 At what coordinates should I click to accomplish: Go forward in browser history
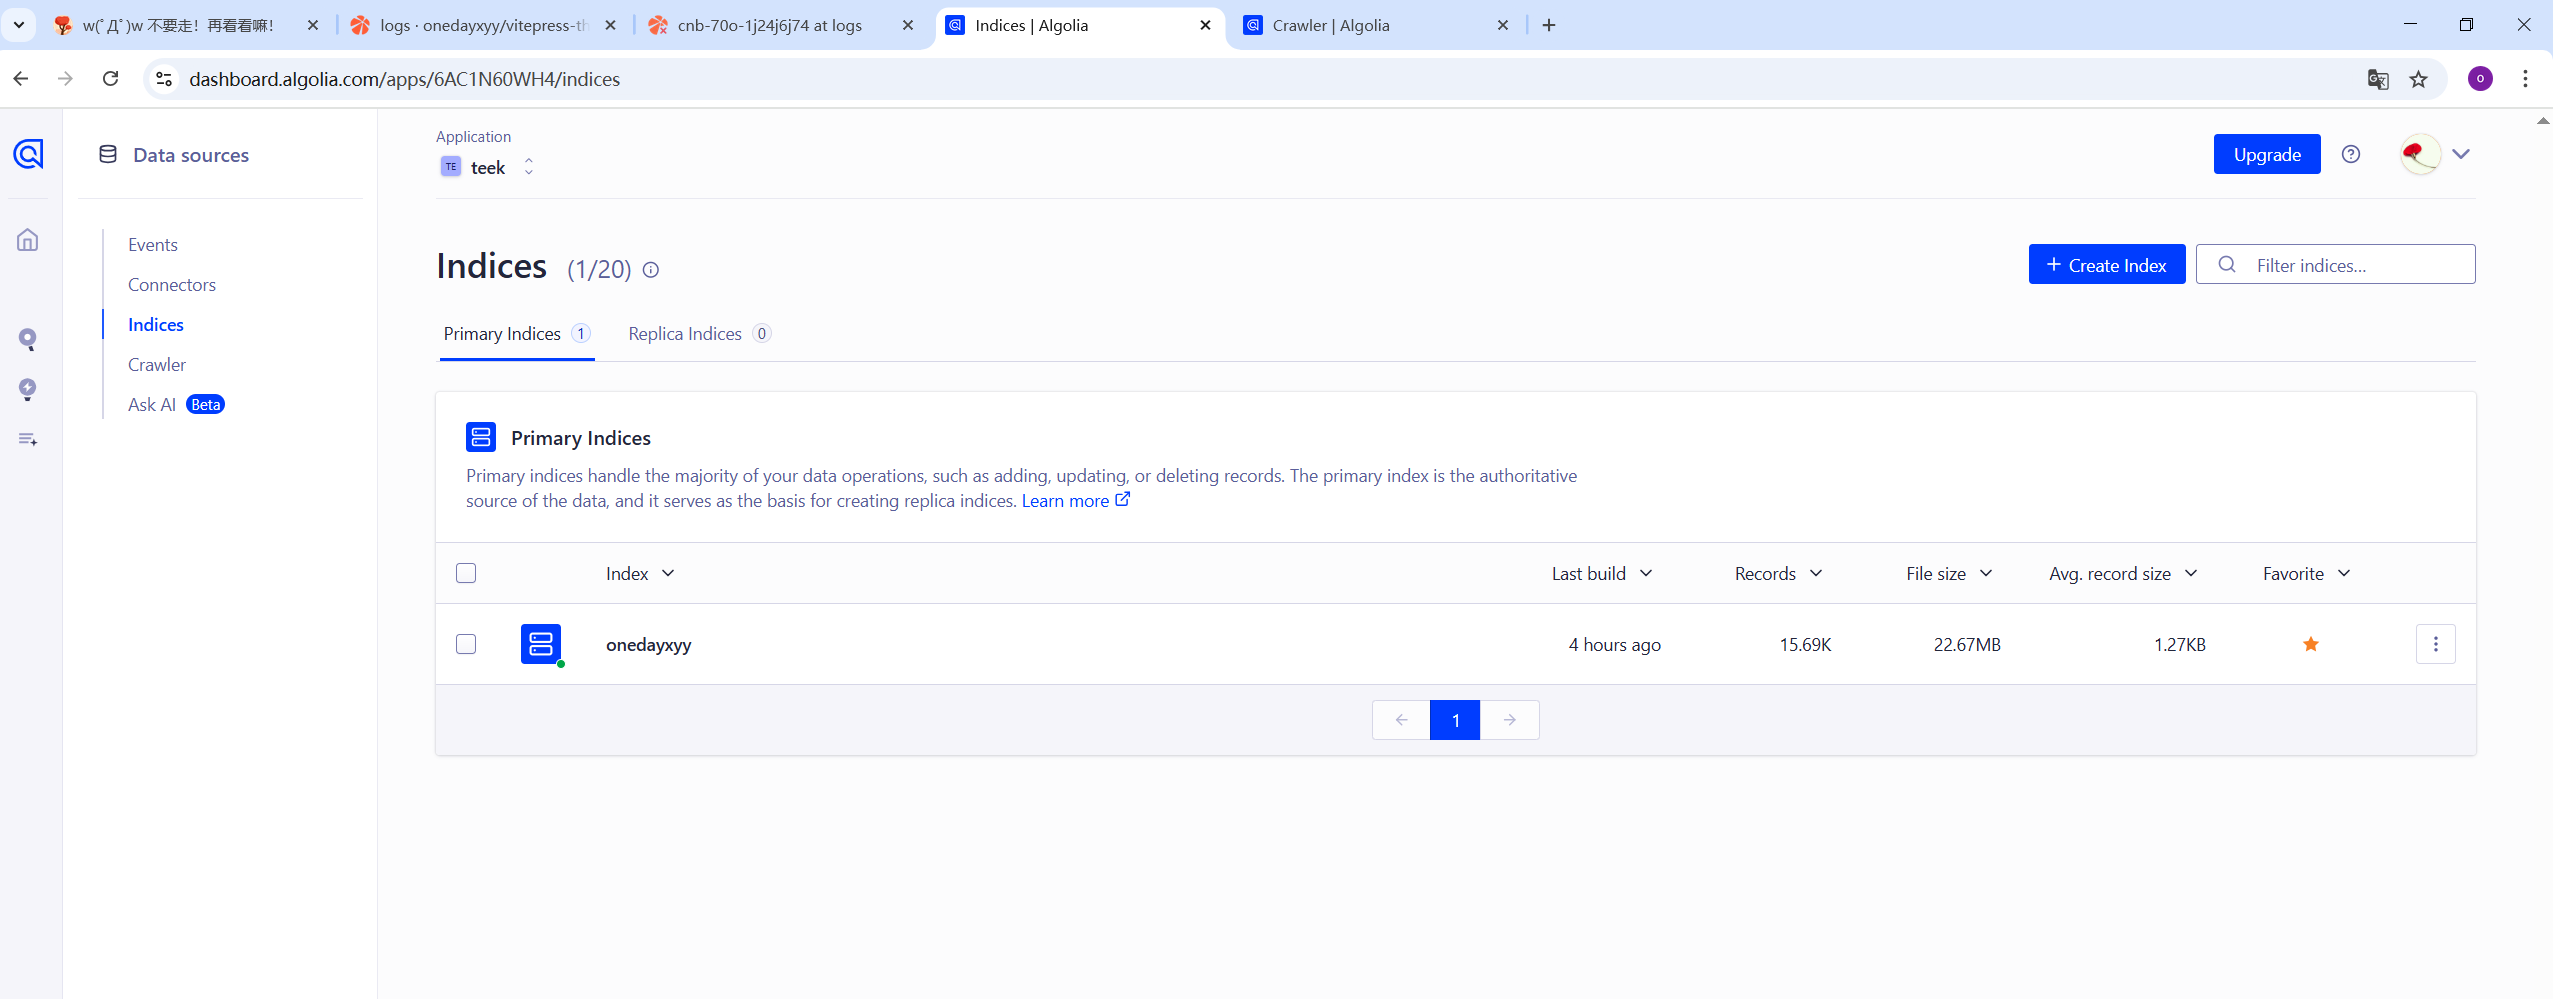66,79
